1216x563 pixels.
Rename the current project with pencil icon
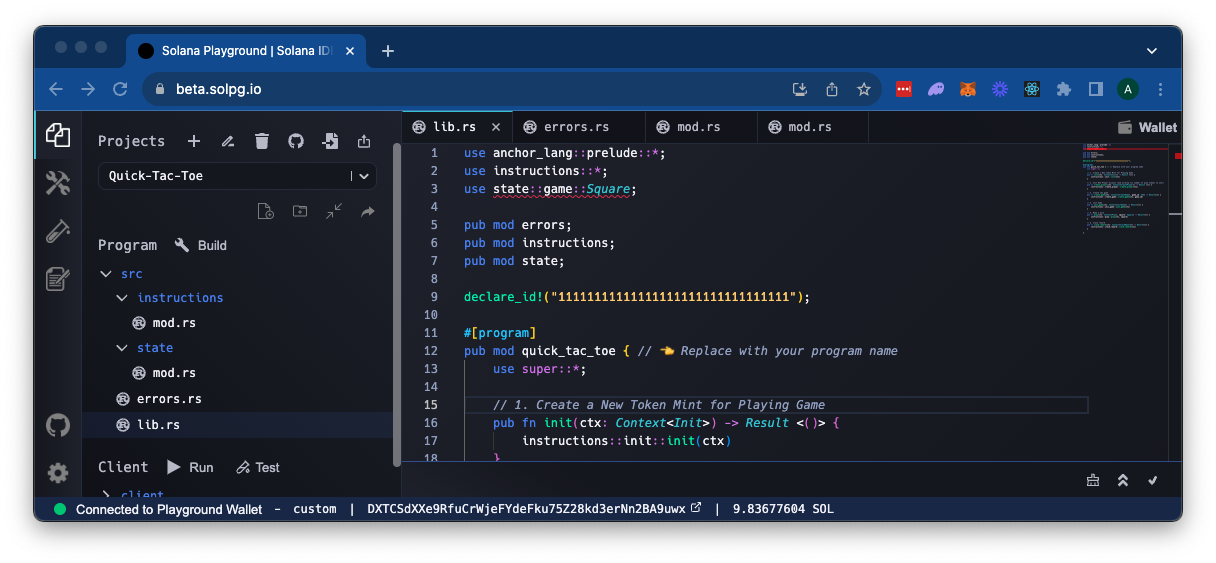pyautogui.click(x=228, y=141)
